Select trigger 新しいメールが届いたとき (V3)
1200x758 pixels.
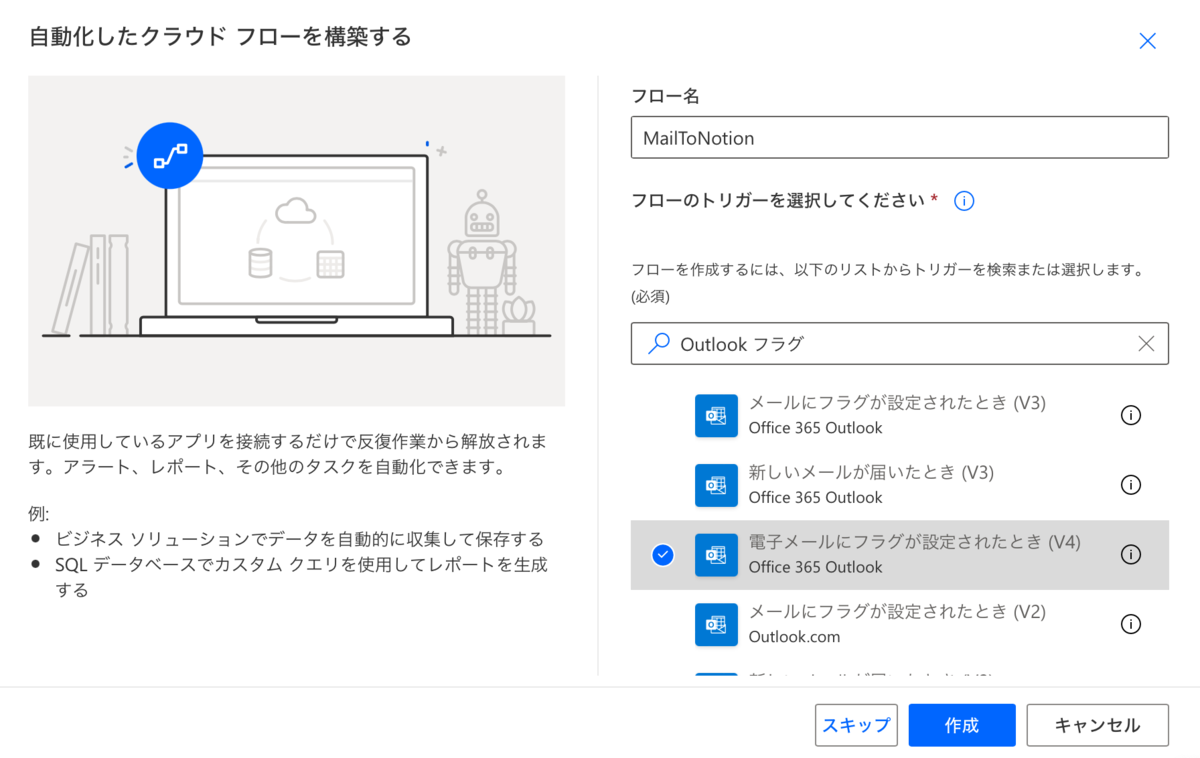click(x=899, y=485)
